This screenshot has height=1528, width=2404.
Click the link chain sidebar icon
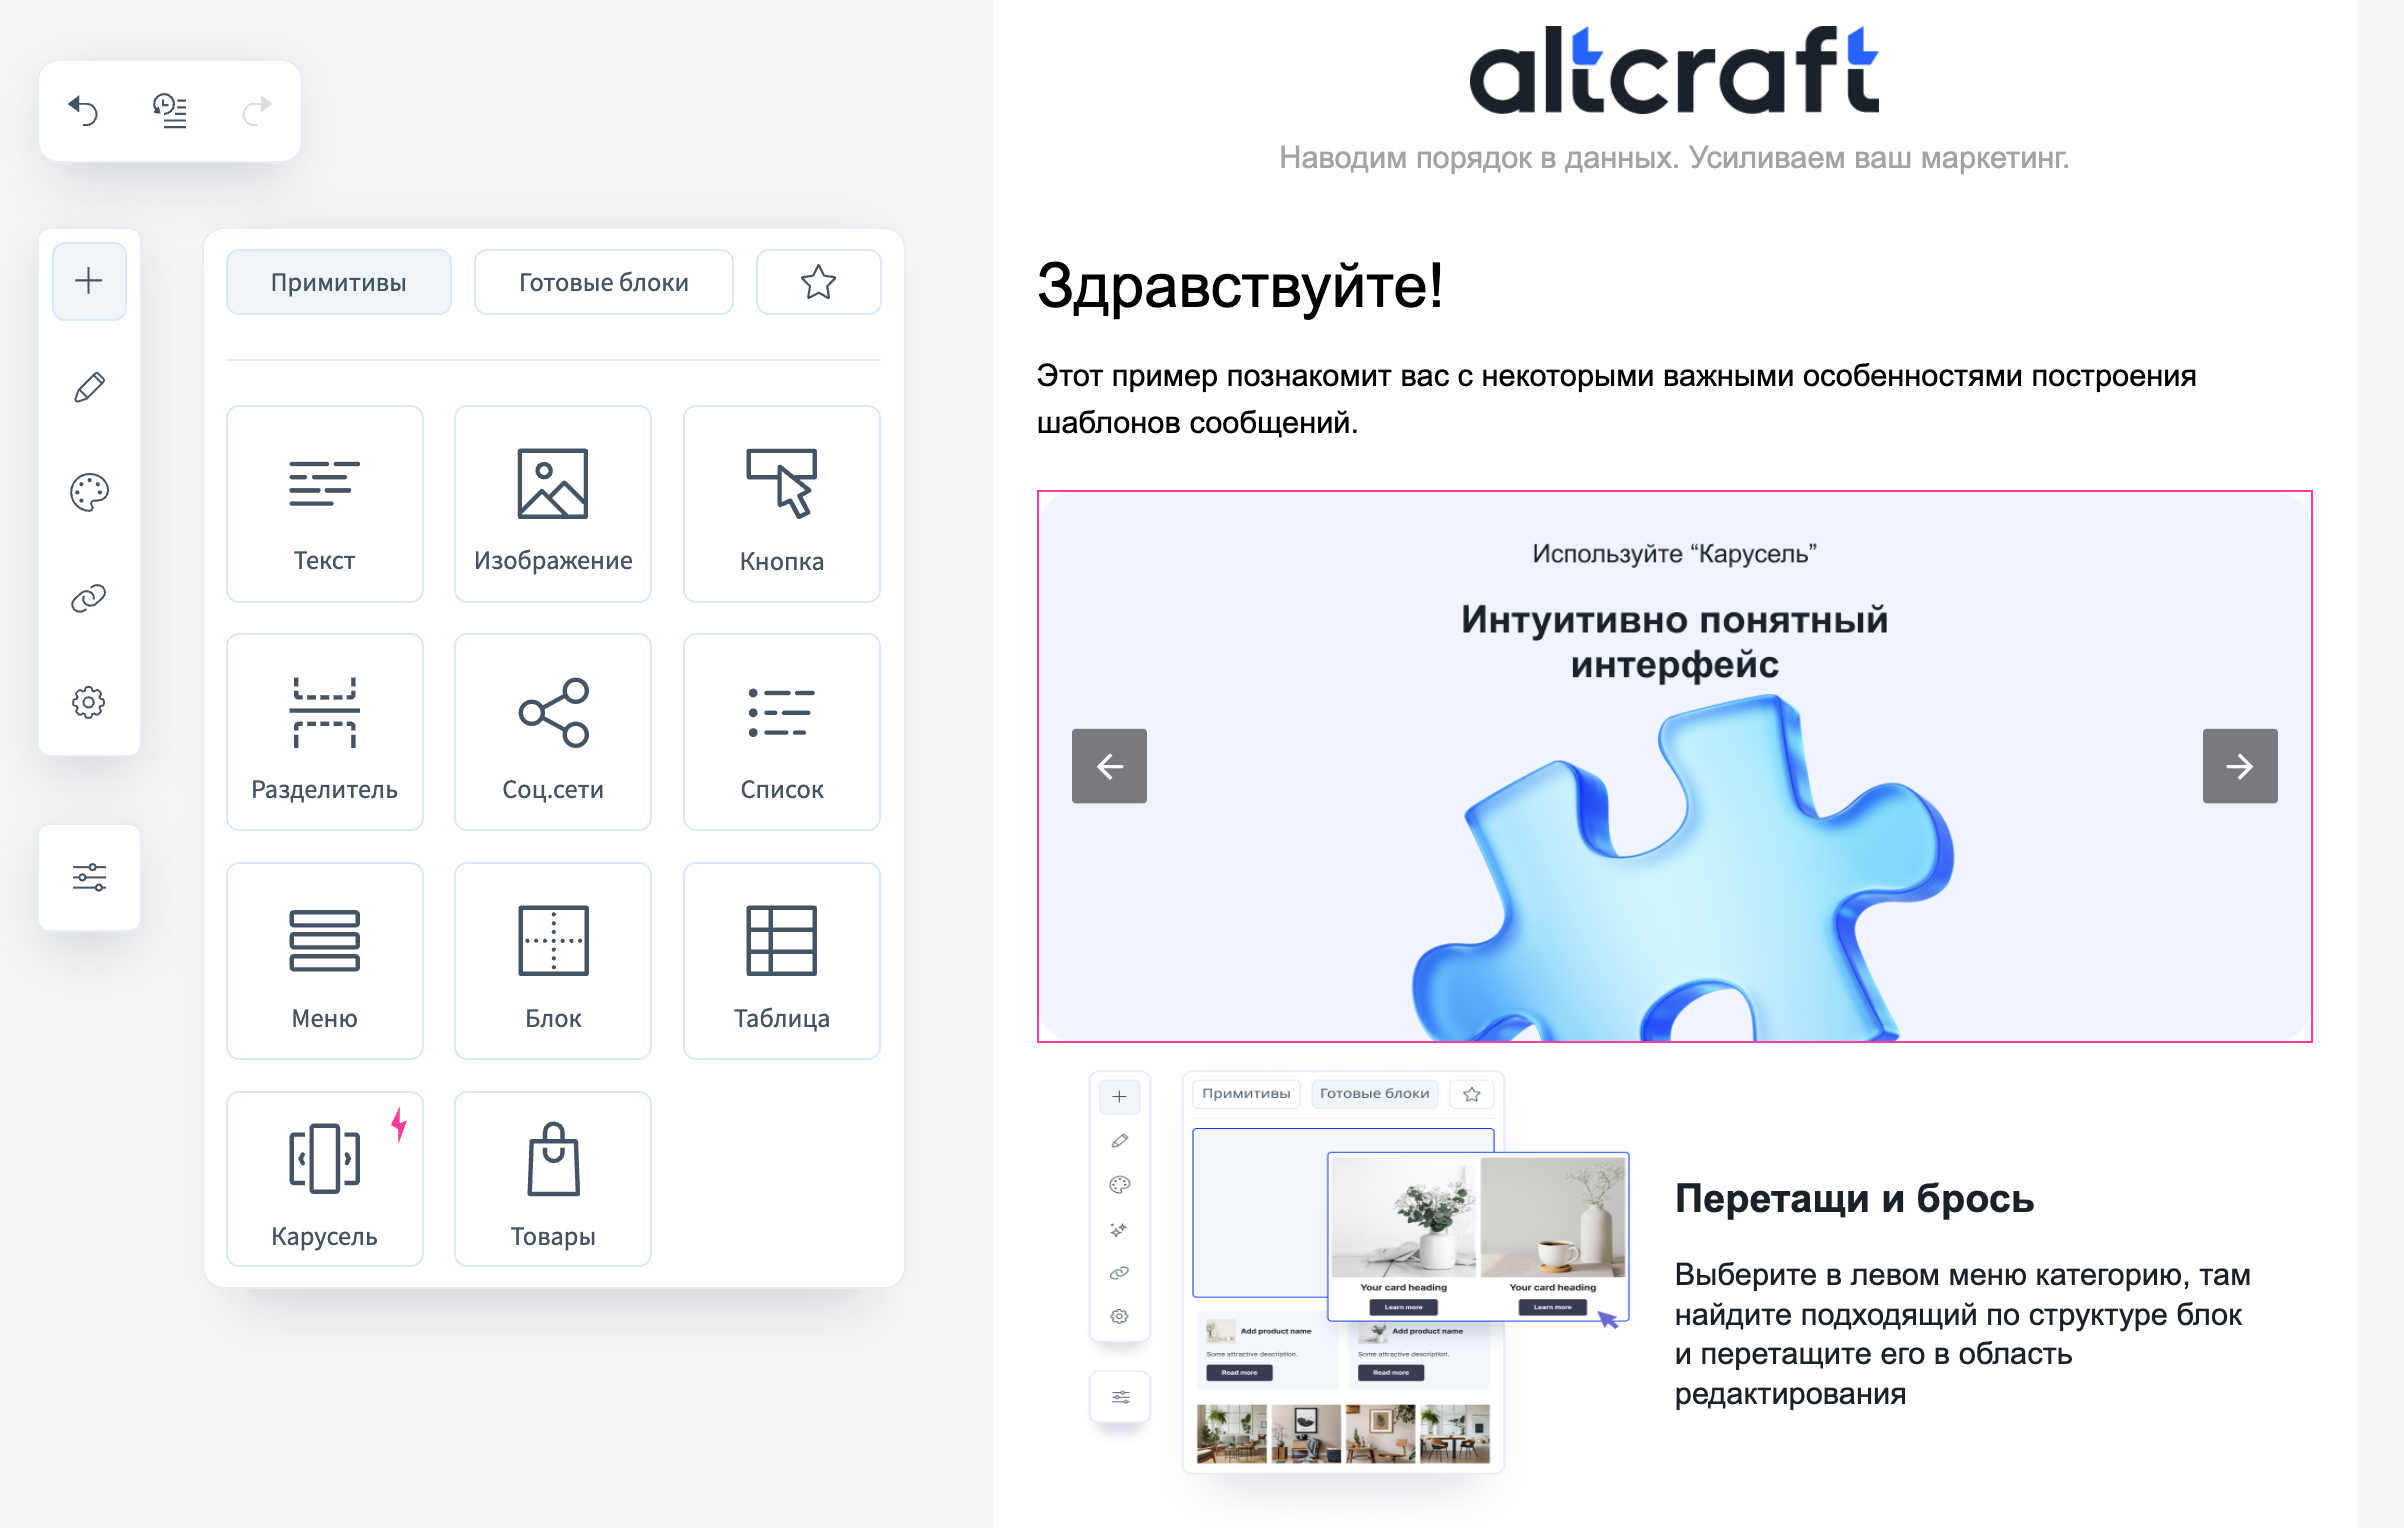click(89, 598)
